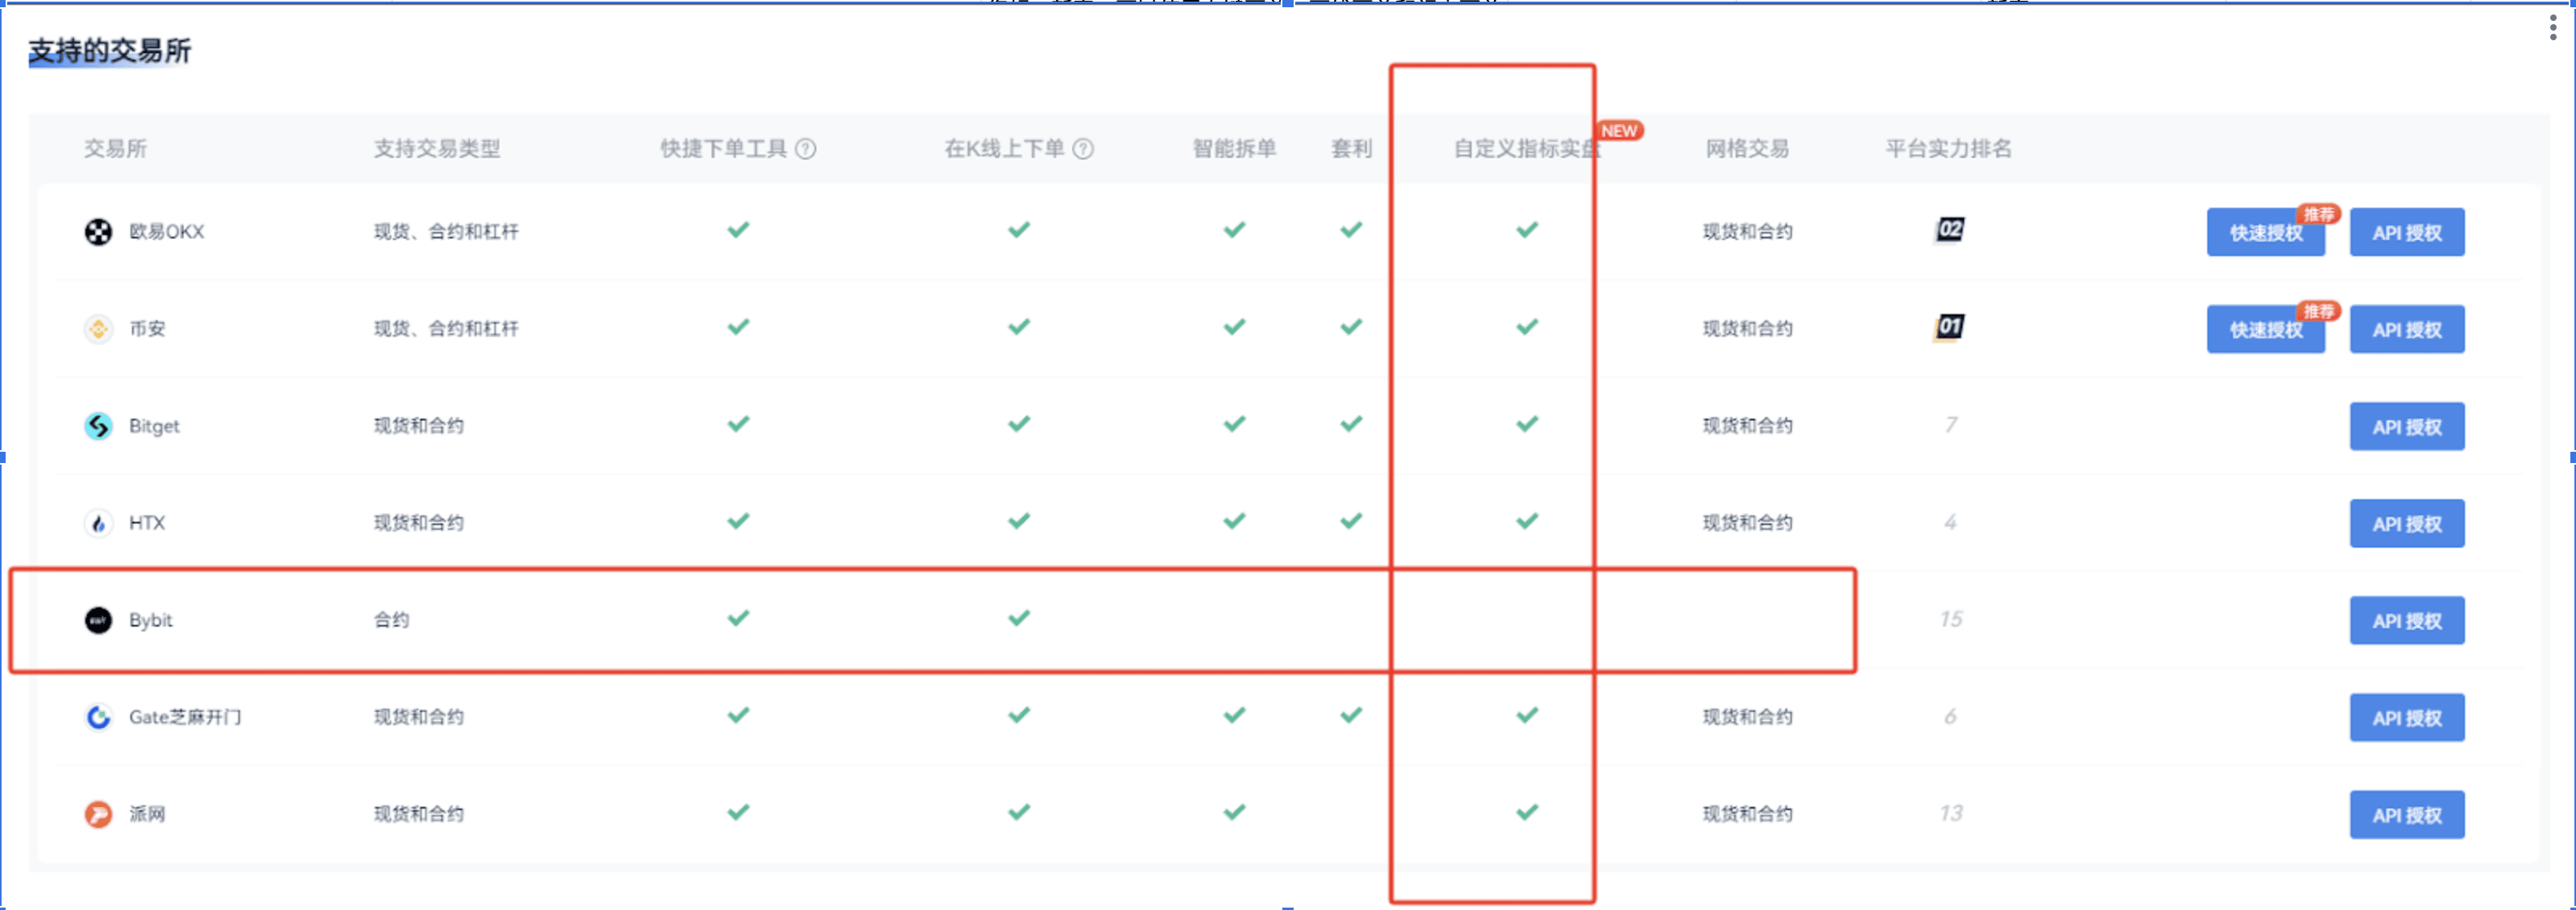Click API 授权 for Bitget
This screenshot has width=2576, height=910.
tap(2407, 427)
